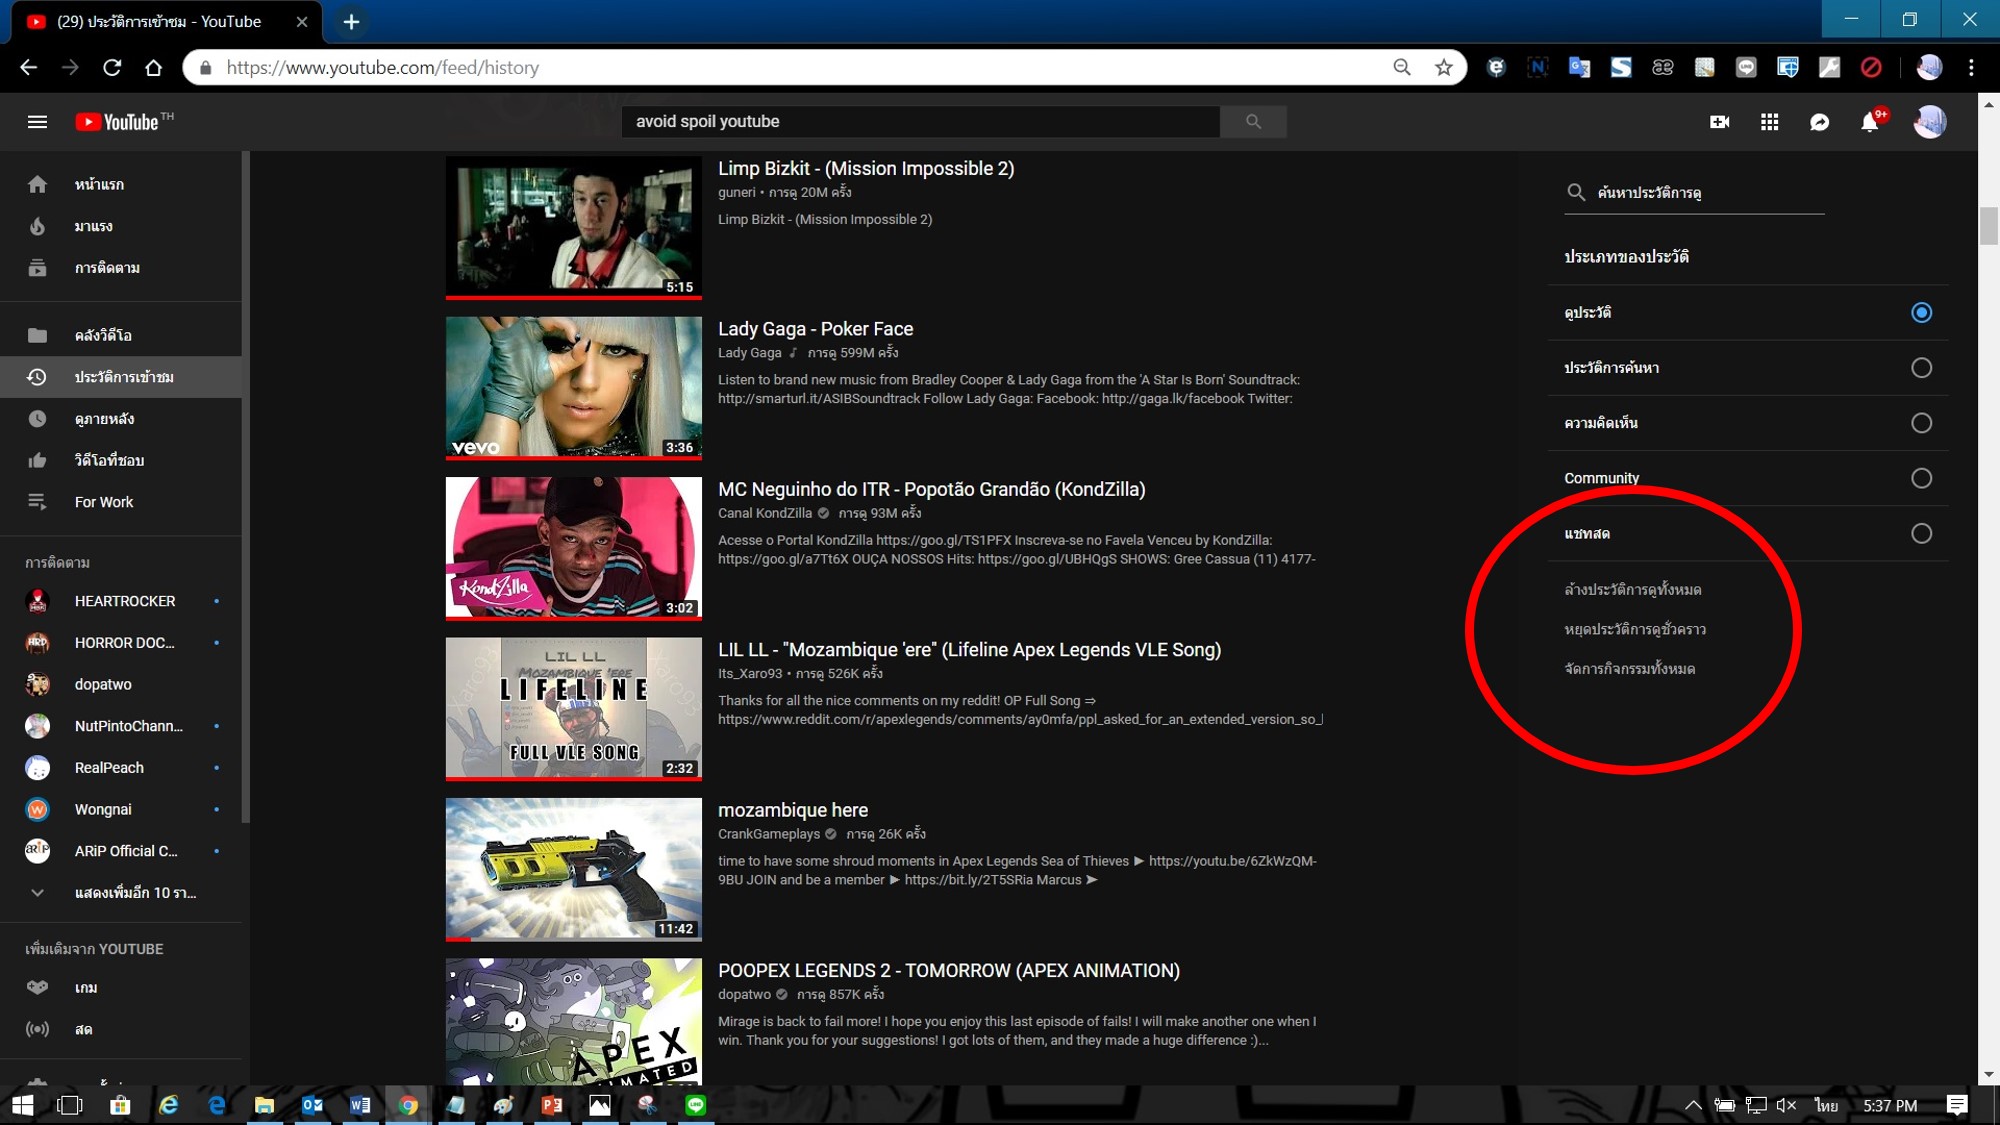Viewport: 2000px width, 1125px height.
Task: Select the ประวัติการค้นหา radio button
Action: (1921, 368)
